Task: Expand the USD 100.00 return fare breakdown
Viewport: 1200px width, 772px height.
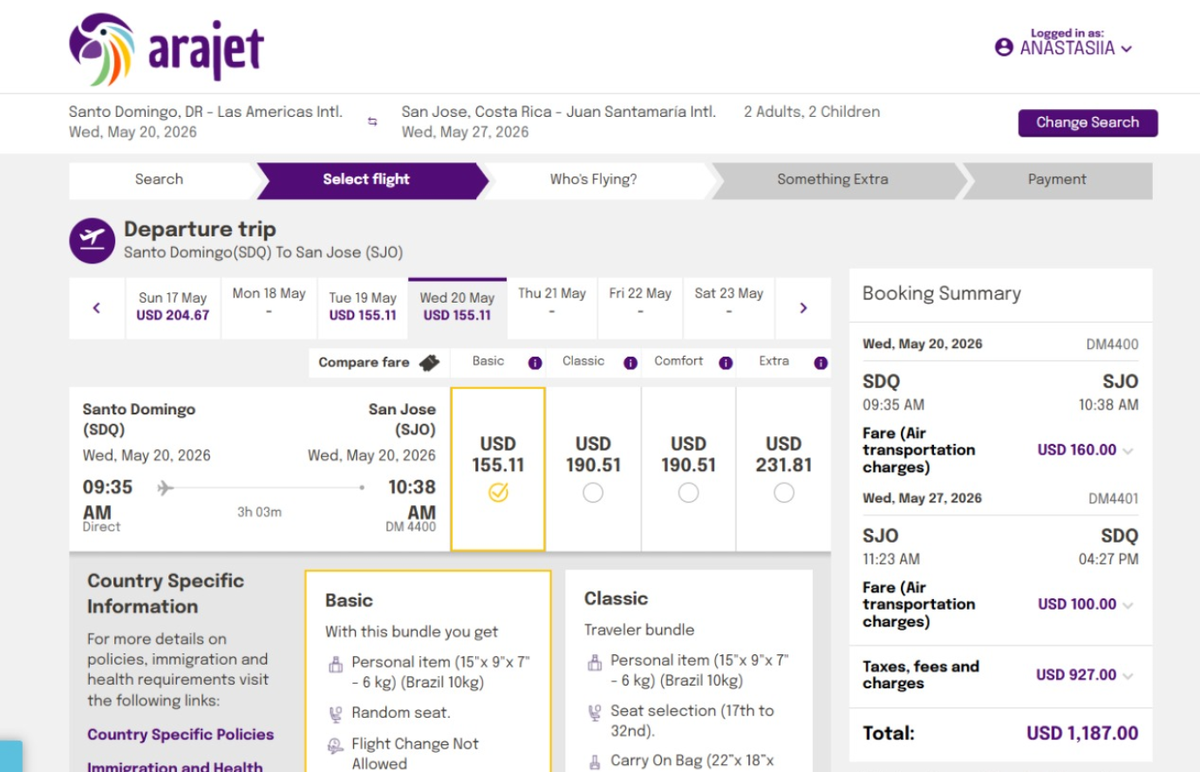Action: pyautogui.click(x=1128, y=605)
